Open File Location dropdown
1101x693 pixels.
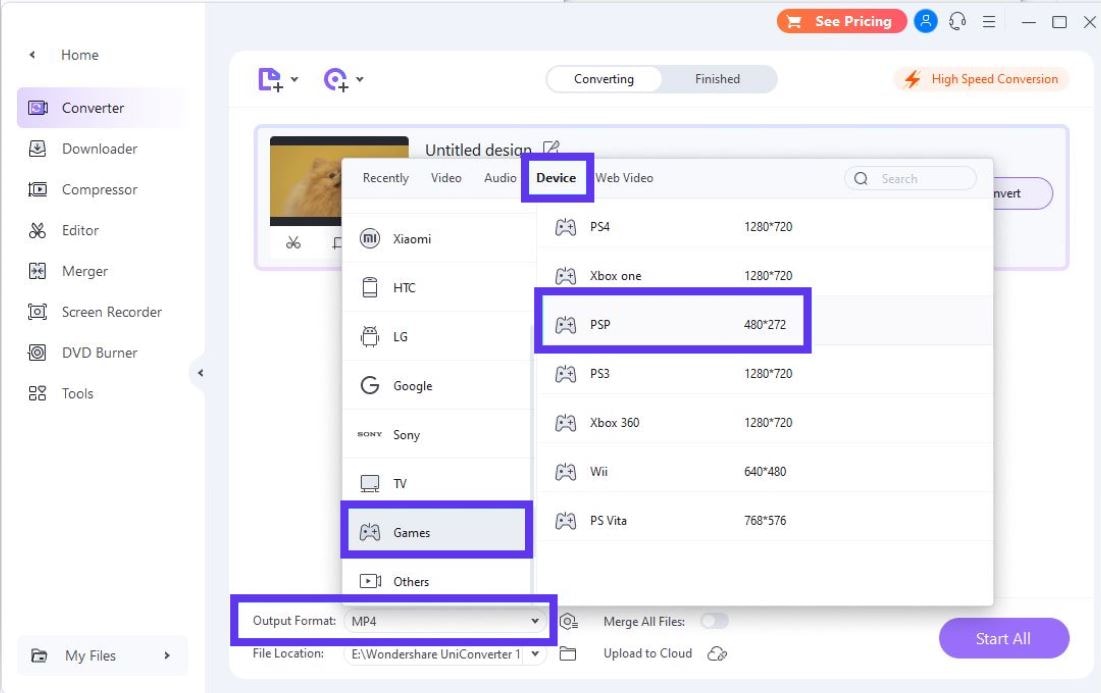(535, 654)
